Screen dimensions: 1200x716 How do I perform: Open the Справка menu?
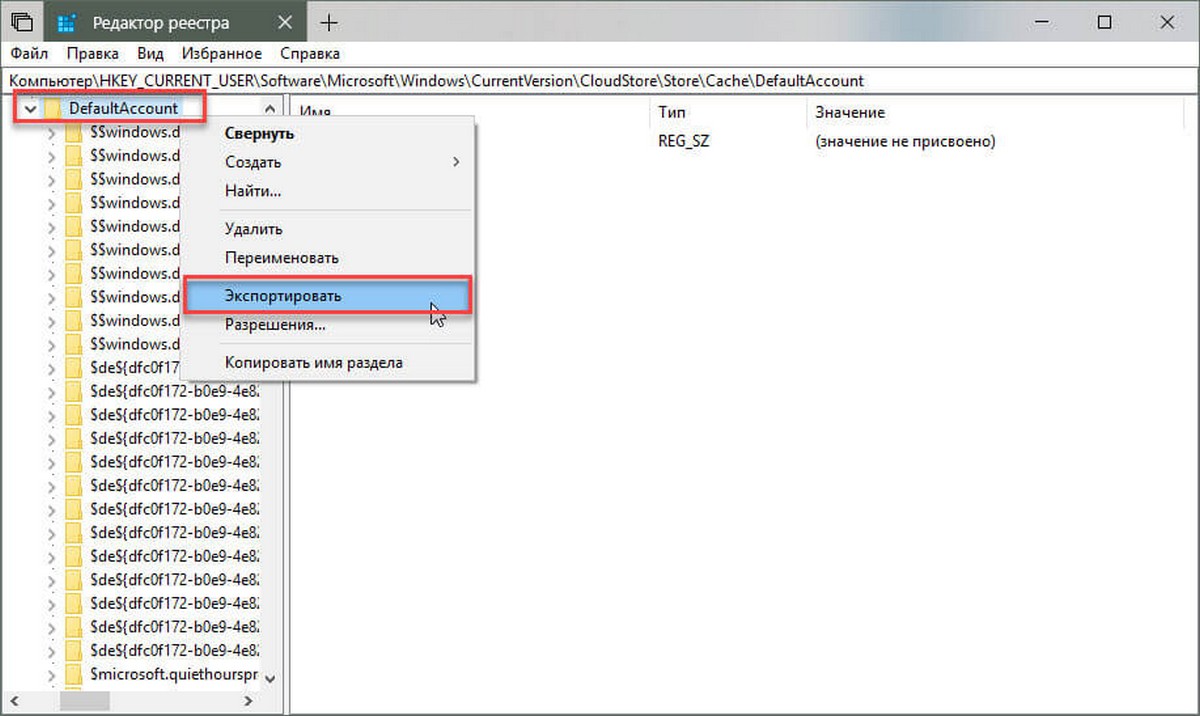[309, 53]
